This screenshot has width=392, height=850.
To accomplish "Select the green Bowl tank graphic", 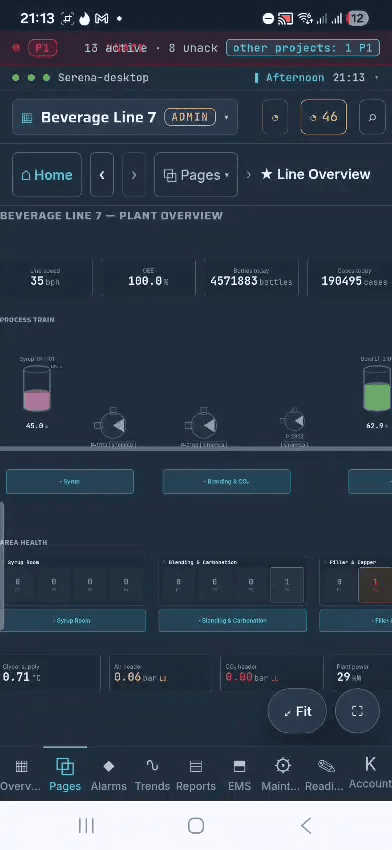I will tap(377, 388).
